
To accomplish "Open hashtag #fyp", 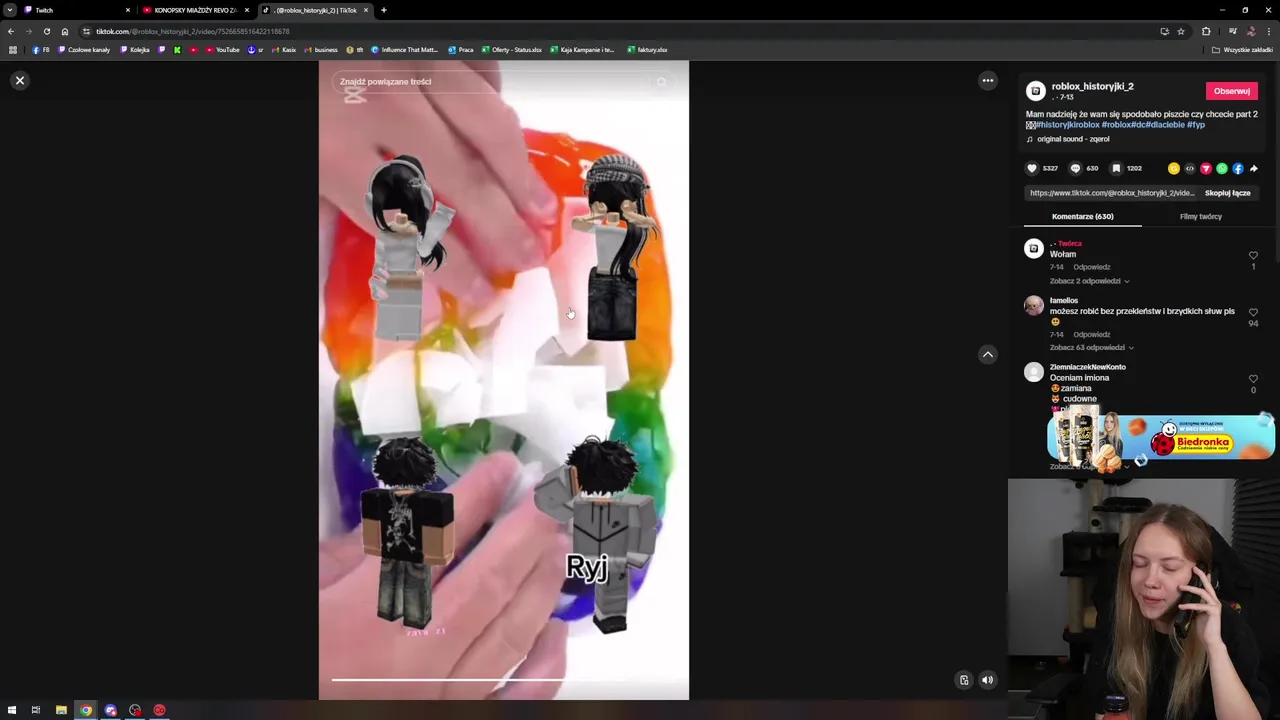I will [x=1195, y=125].
